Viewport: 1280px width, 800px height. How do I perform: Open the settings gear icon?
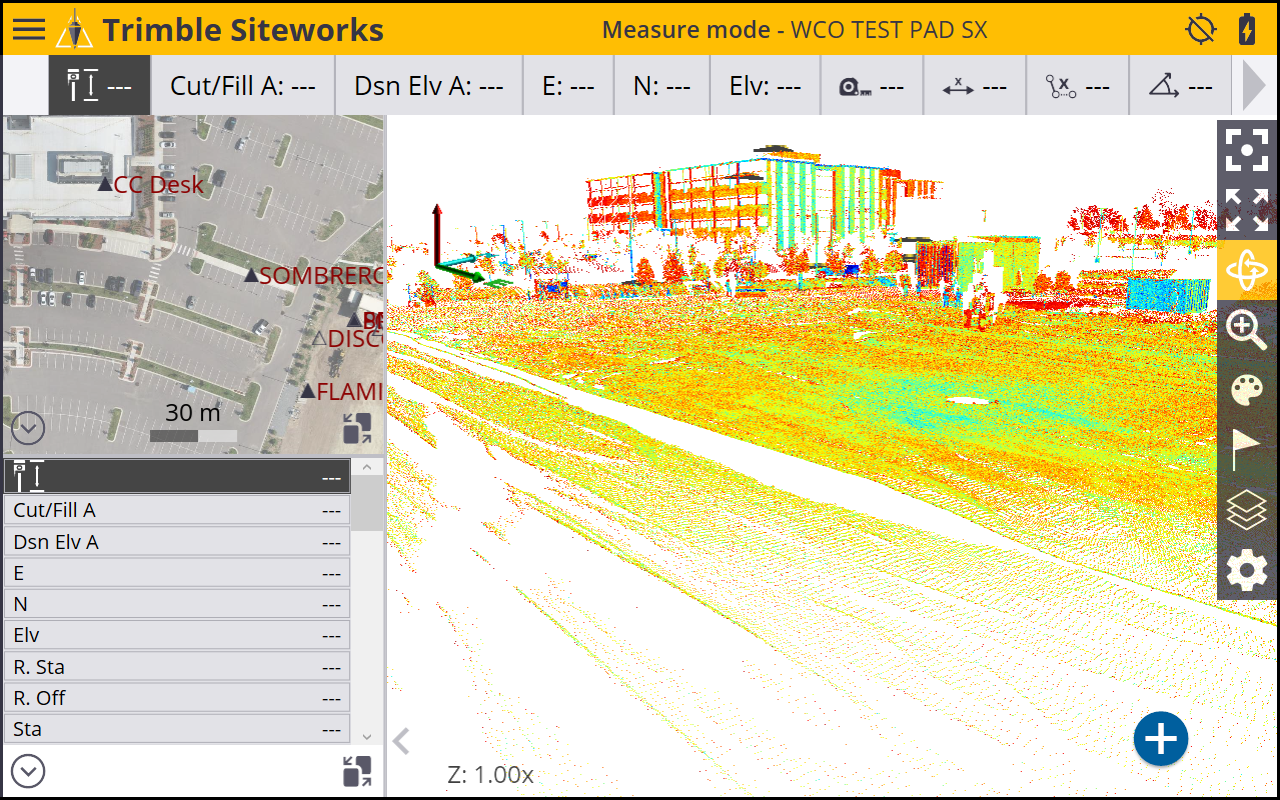click(x=1247, y=571)
